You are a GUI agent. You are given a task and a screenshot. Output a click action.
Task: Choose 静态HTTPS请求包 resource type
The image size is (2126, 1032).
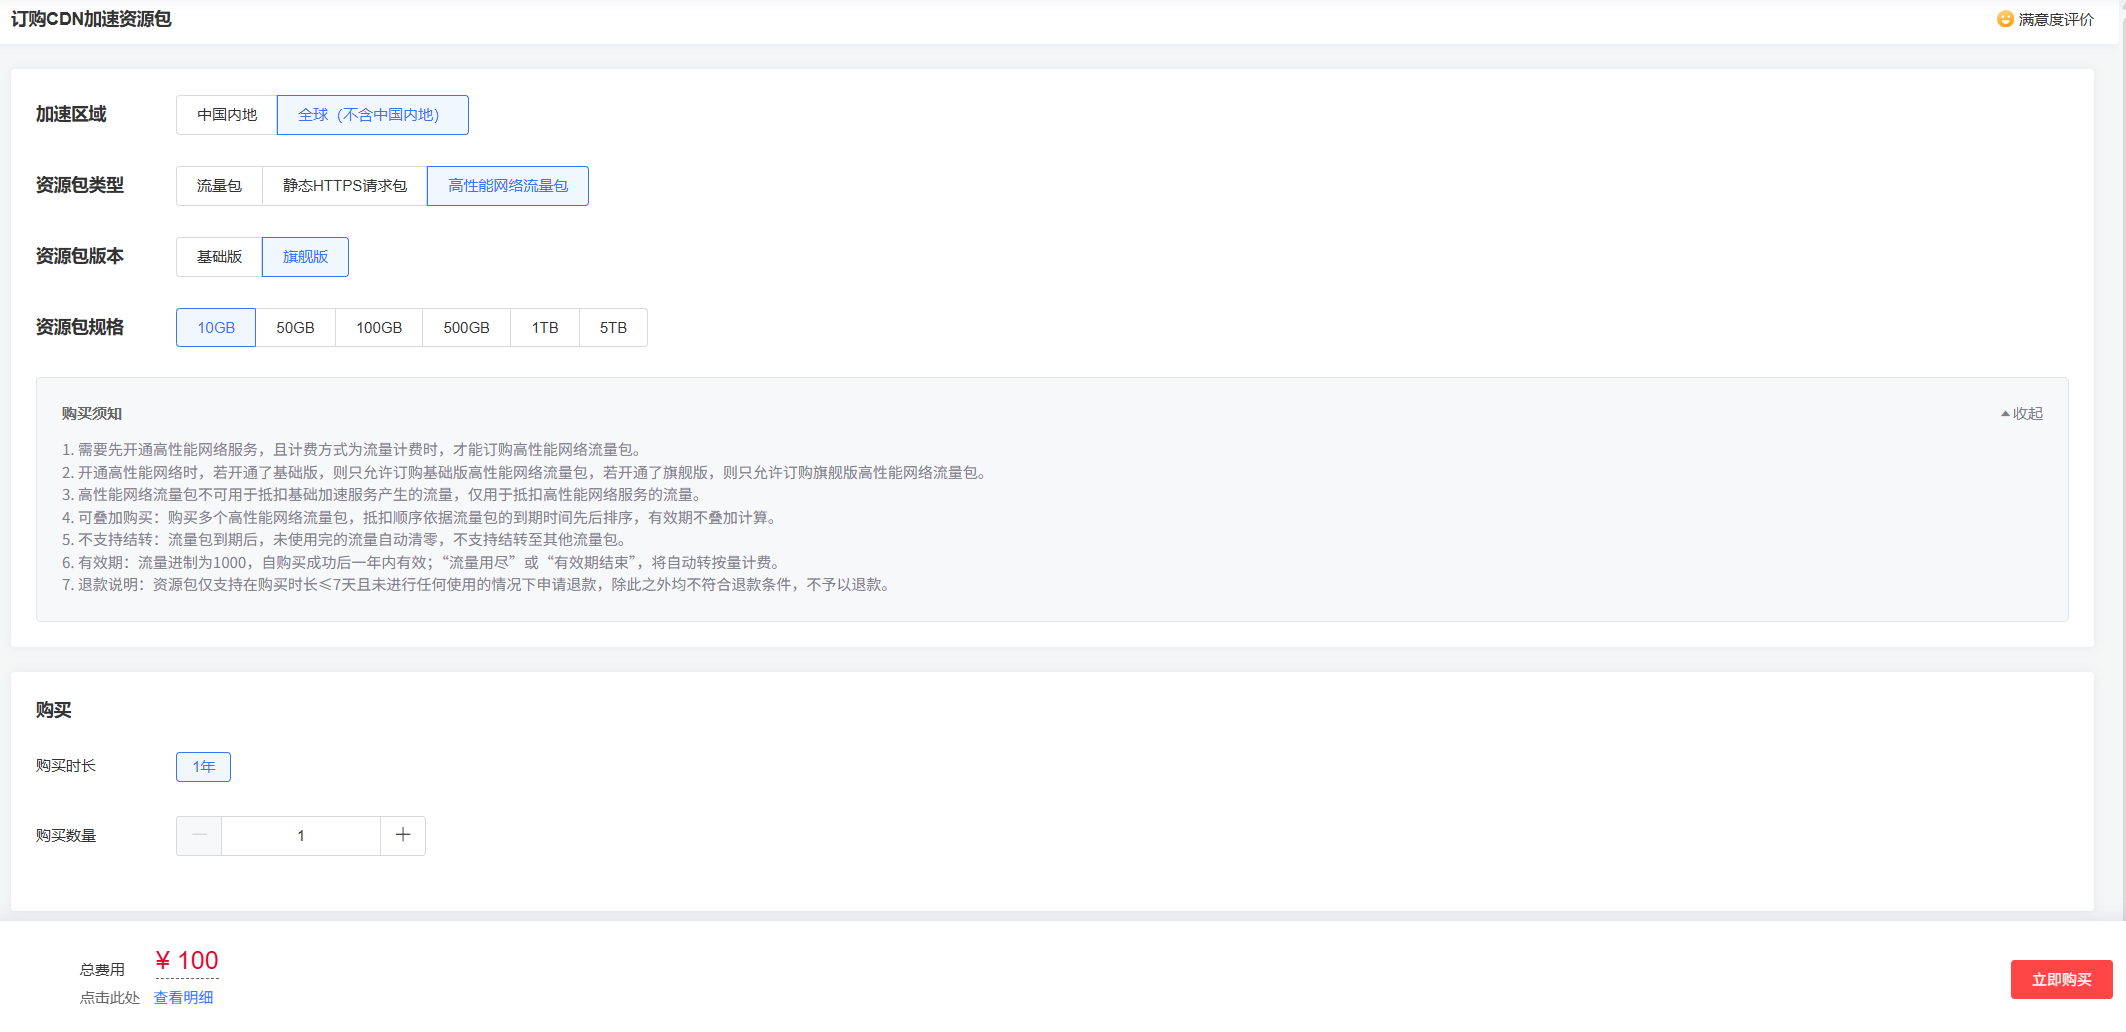[x=345, y=186]
